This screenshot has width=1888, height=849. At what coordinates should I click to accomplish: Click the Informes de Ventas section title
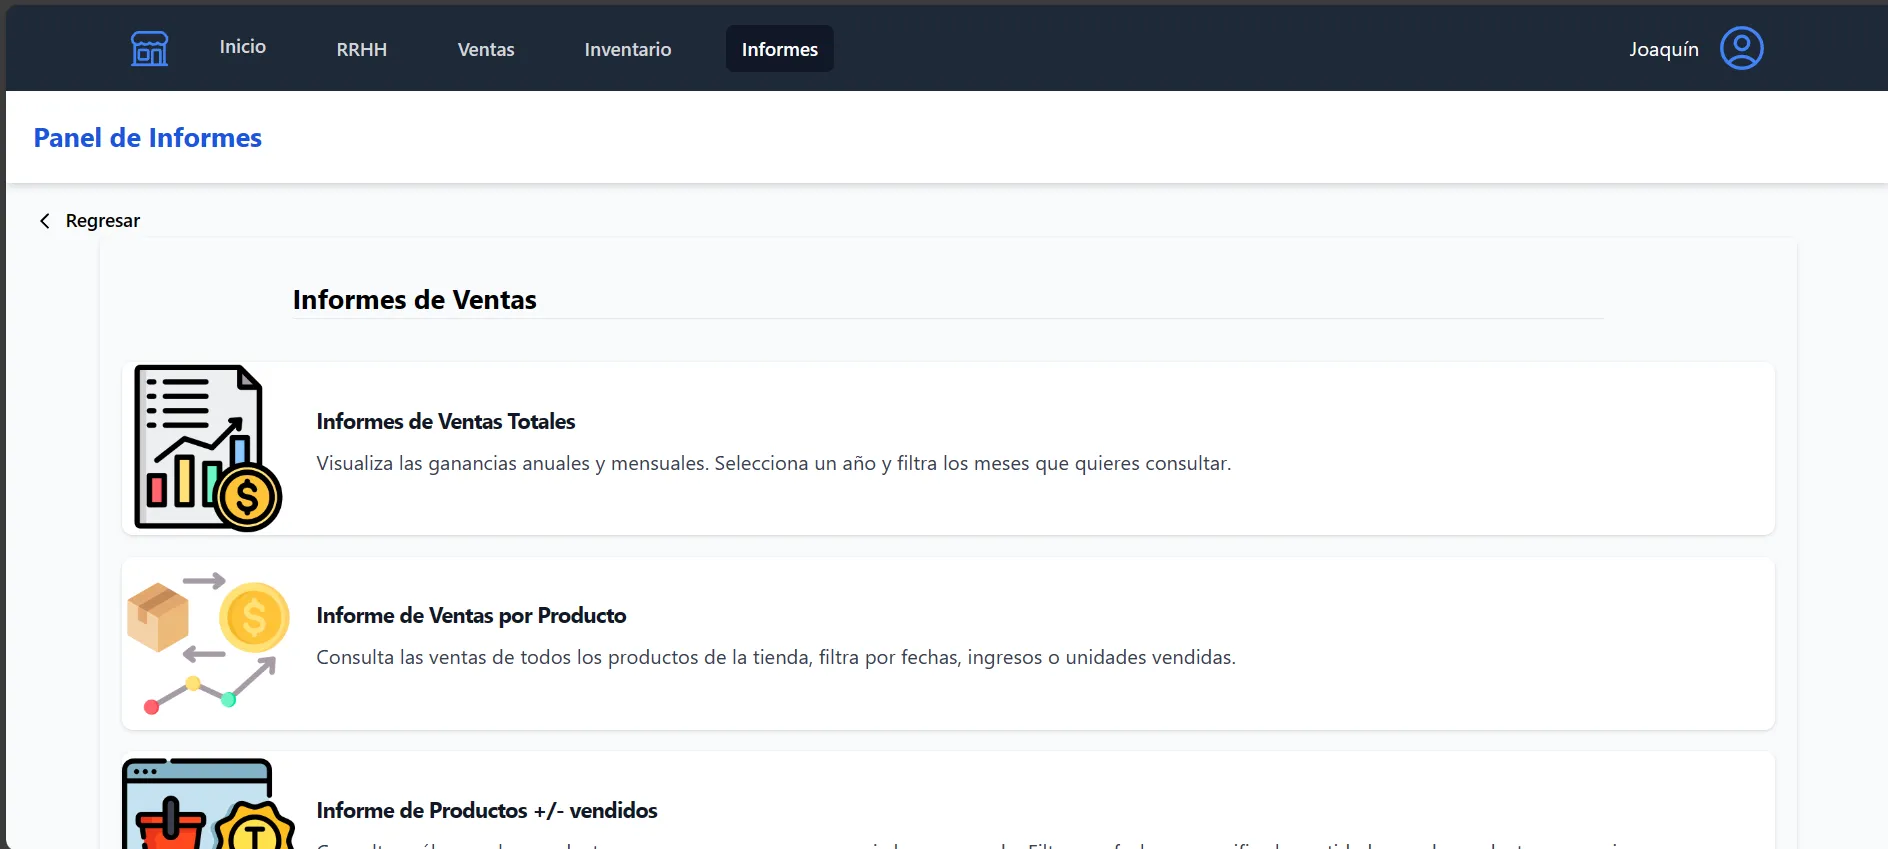pos(415,300)
